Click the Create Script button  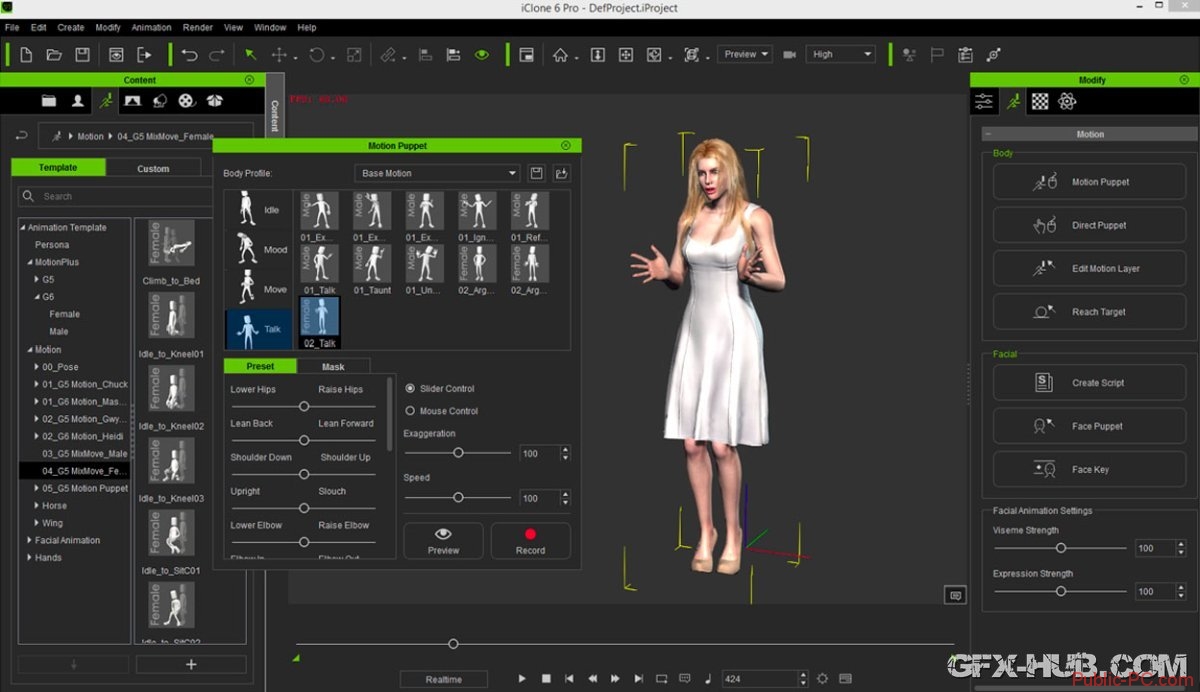pos(1089,383)
